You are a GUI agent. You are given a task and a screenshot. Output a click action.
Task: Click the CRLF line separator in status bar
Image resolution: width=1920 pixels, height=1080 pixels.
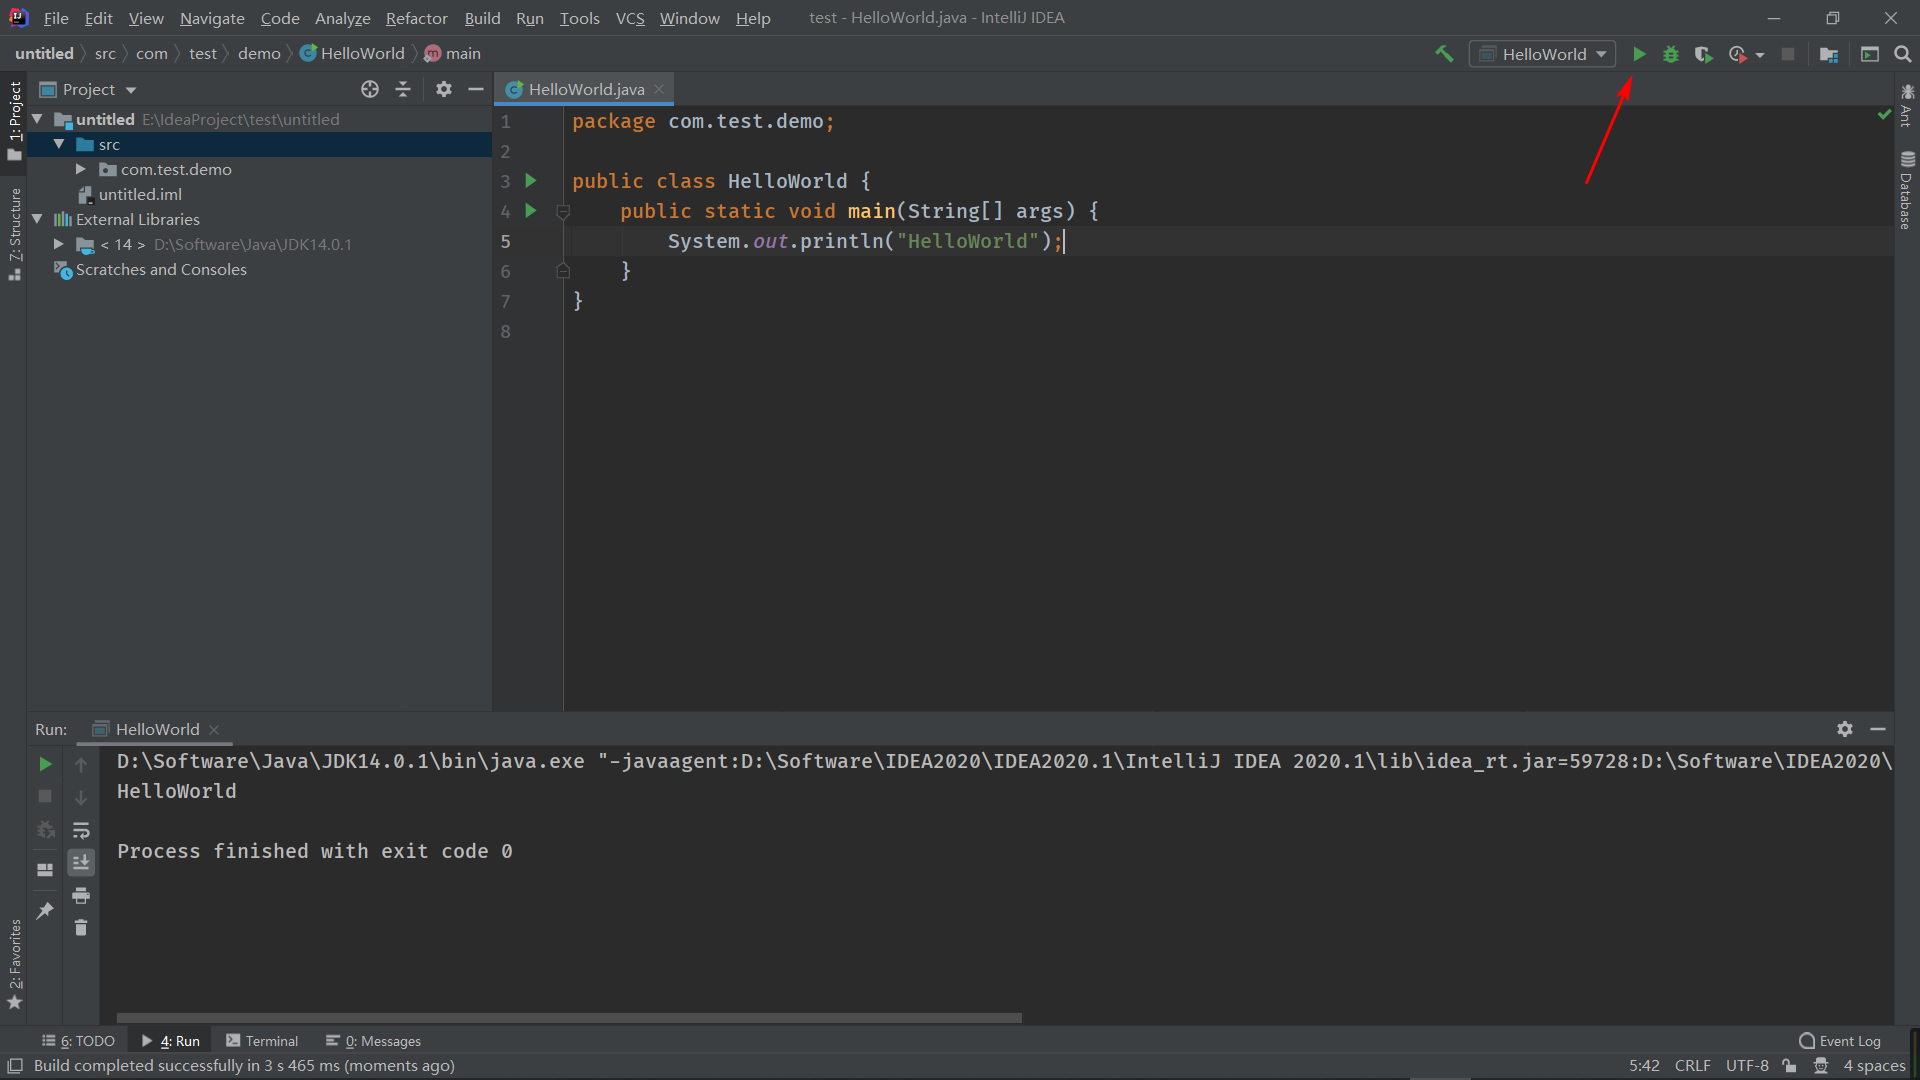tap(1692, 1066)
